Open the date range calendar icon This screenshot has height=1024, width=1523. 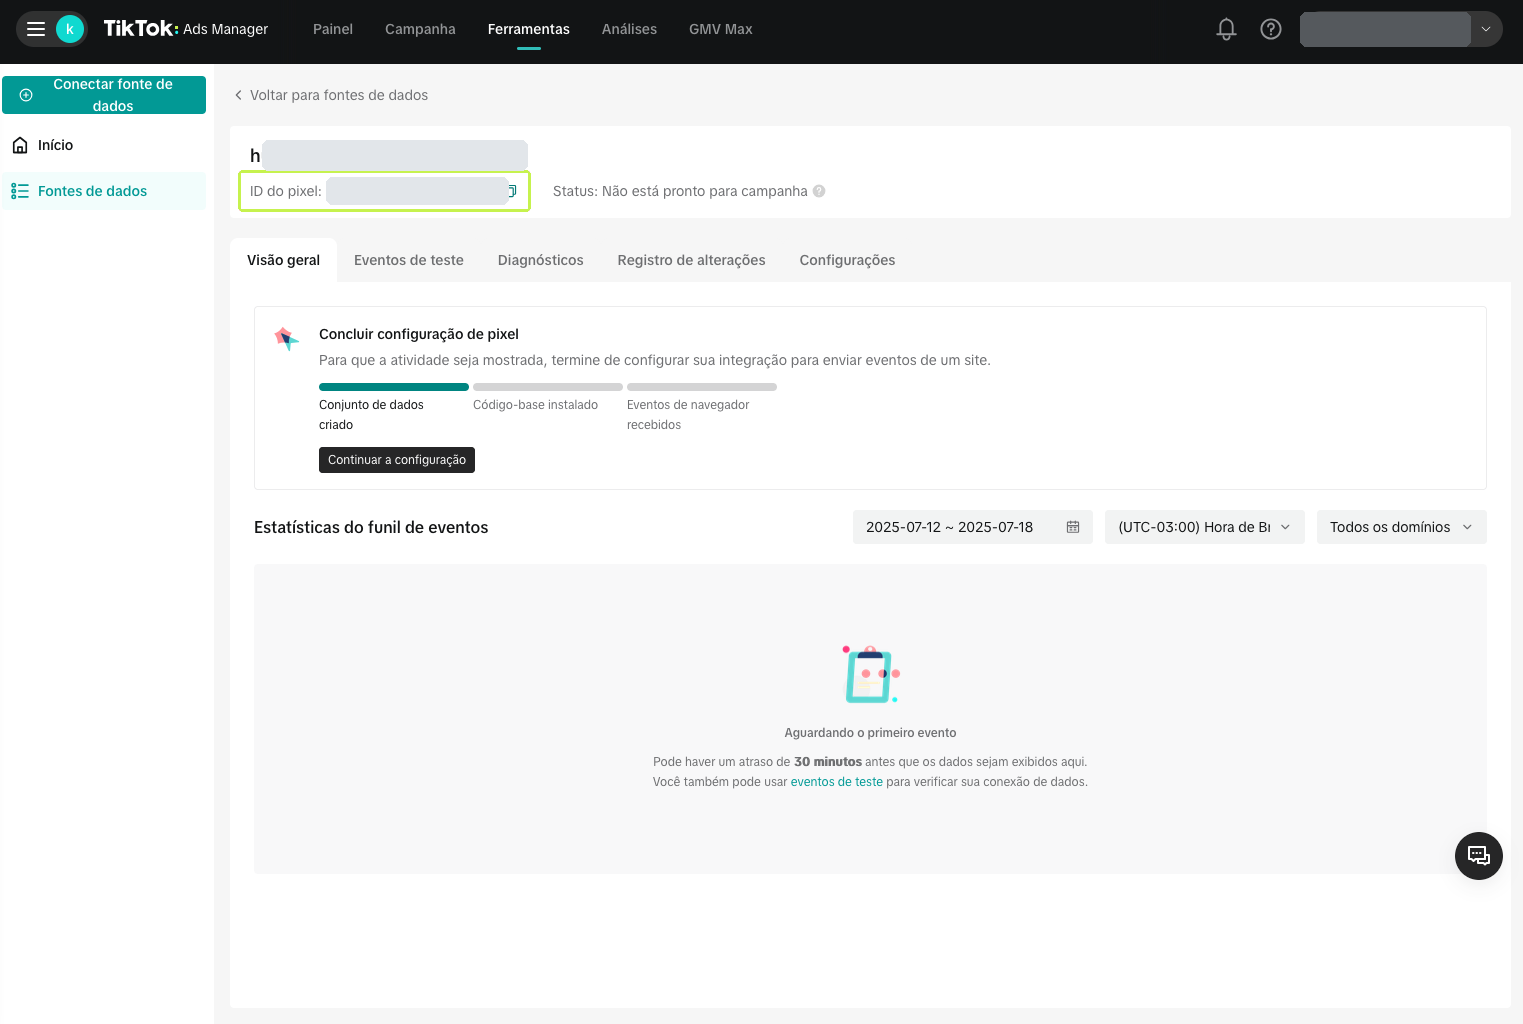(x=1073, y=527)
